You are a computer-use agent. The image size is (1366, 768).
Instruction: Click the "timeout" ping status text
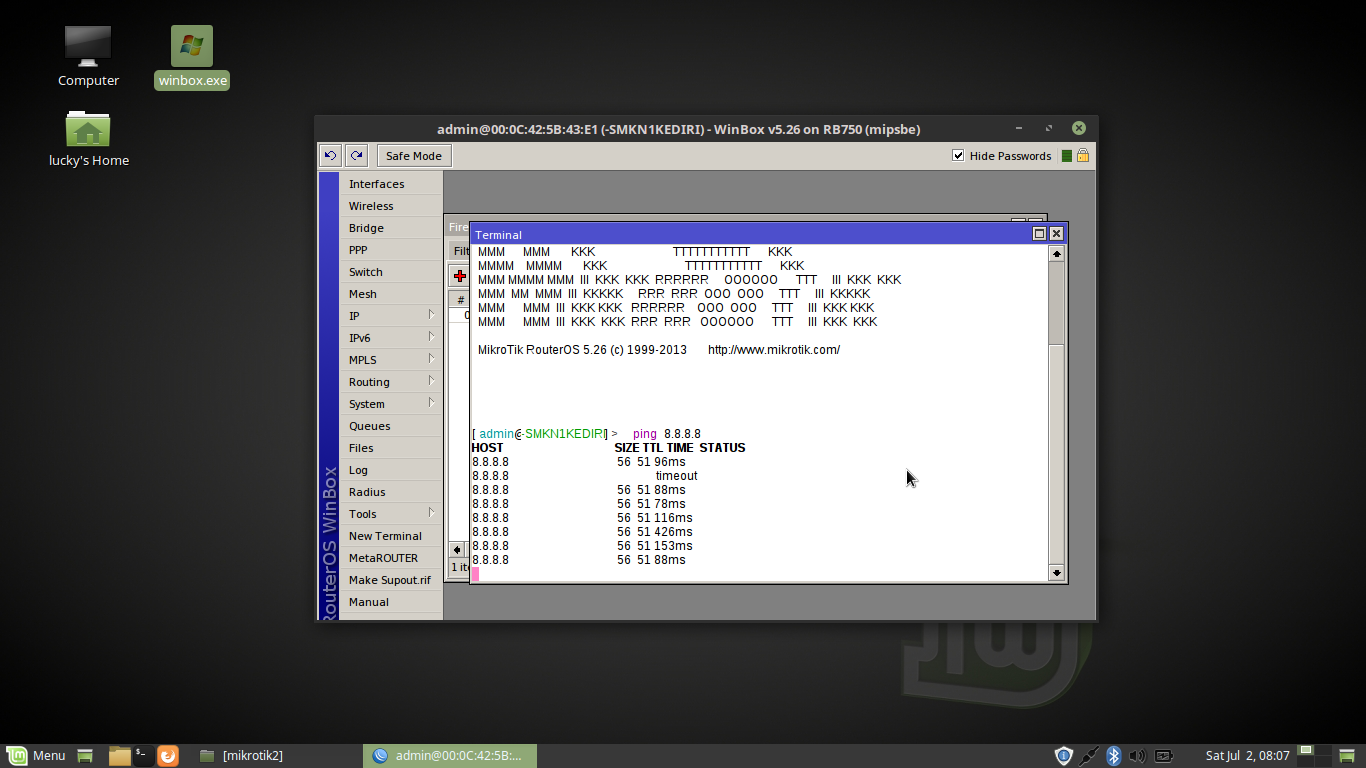click(x=677, y=476)
